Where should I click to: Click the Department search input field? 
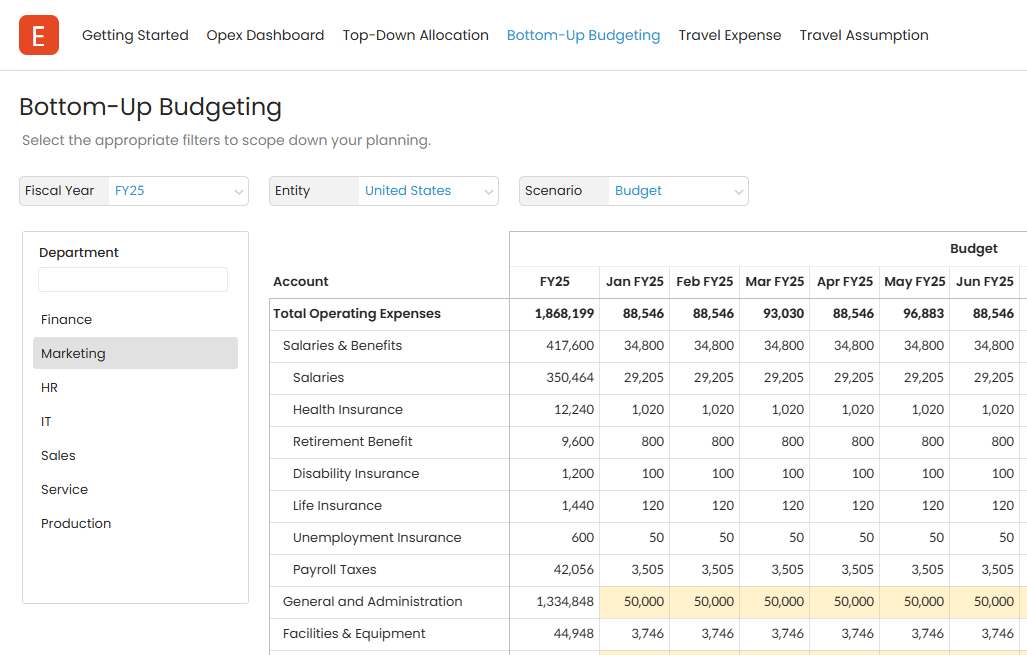click(133, 280)
